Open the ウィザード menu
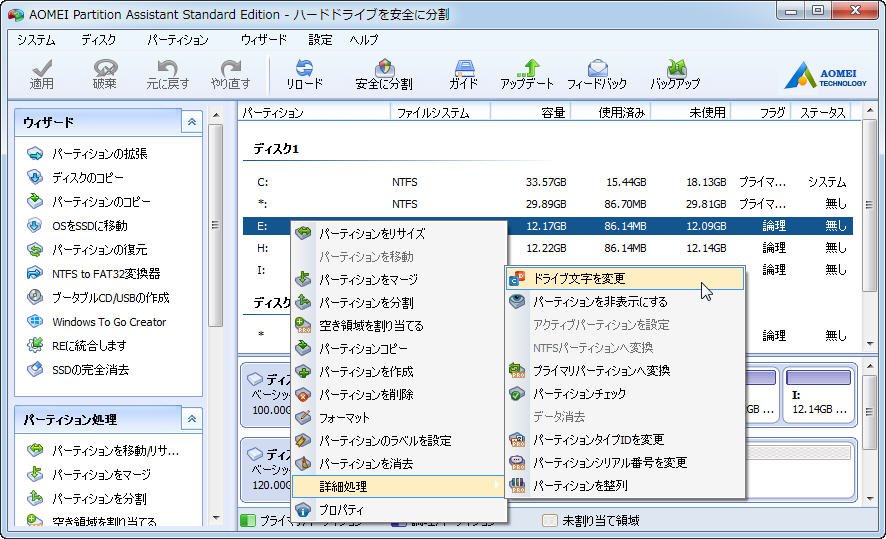 264,40
